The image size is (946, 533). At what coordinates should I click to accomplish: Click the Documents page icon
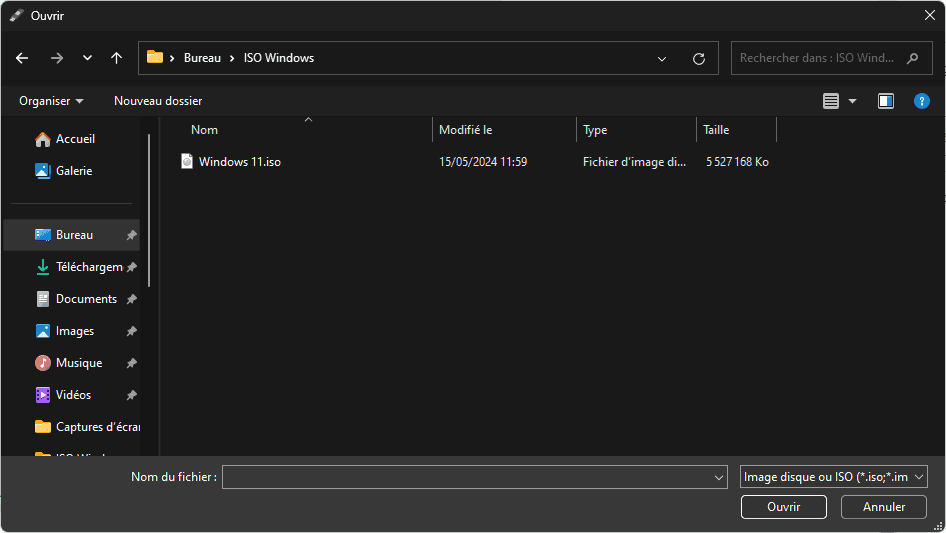pos(43,299)
